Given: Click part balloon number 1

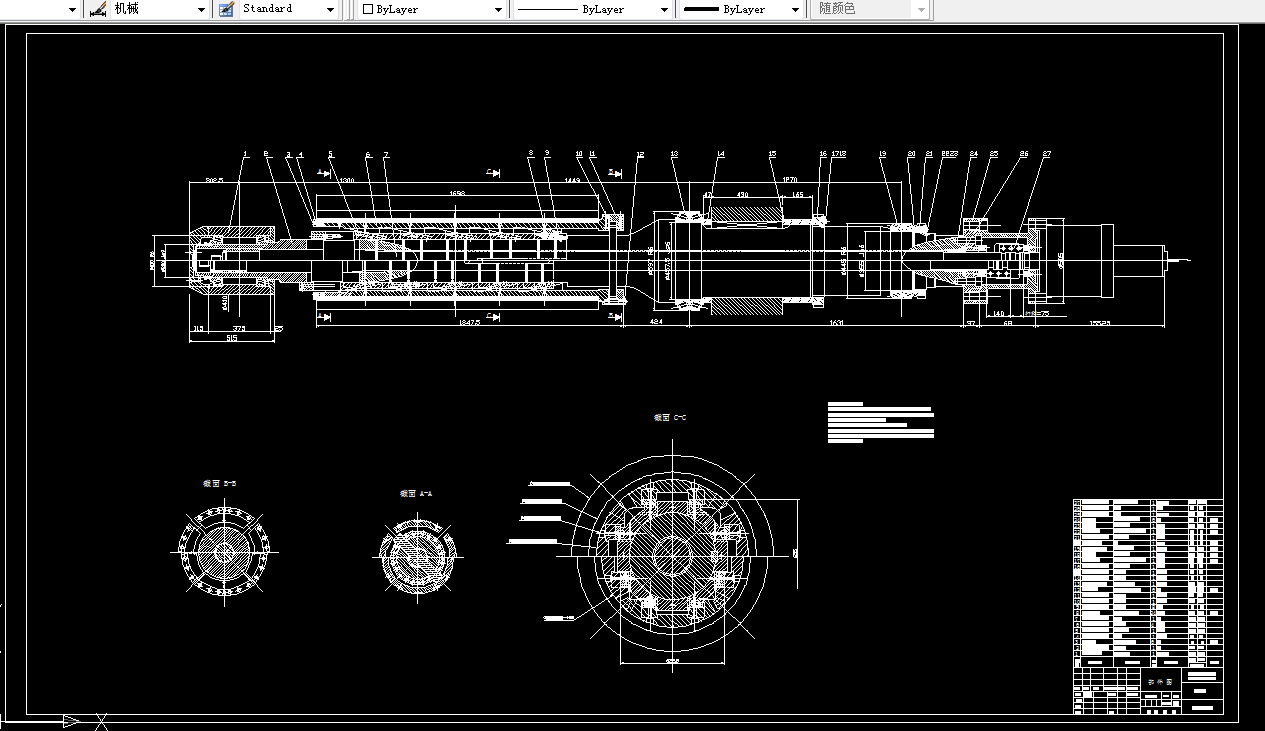Looking at the screenshot, I should coord(245,154).
